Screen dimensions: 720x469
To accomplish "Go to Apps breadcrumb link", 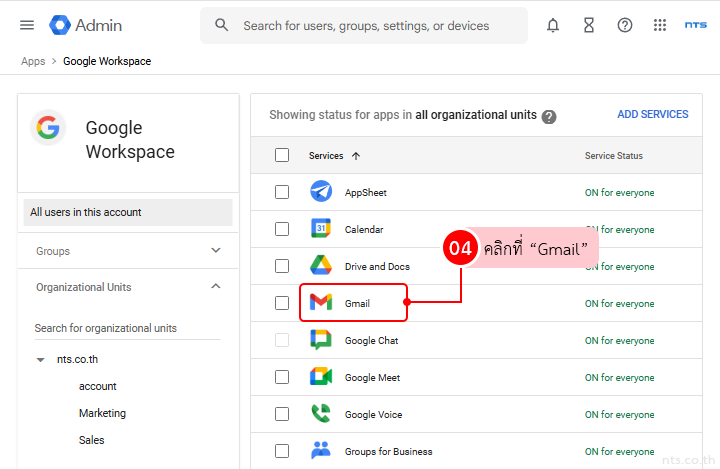I will [x=33, y=61].
